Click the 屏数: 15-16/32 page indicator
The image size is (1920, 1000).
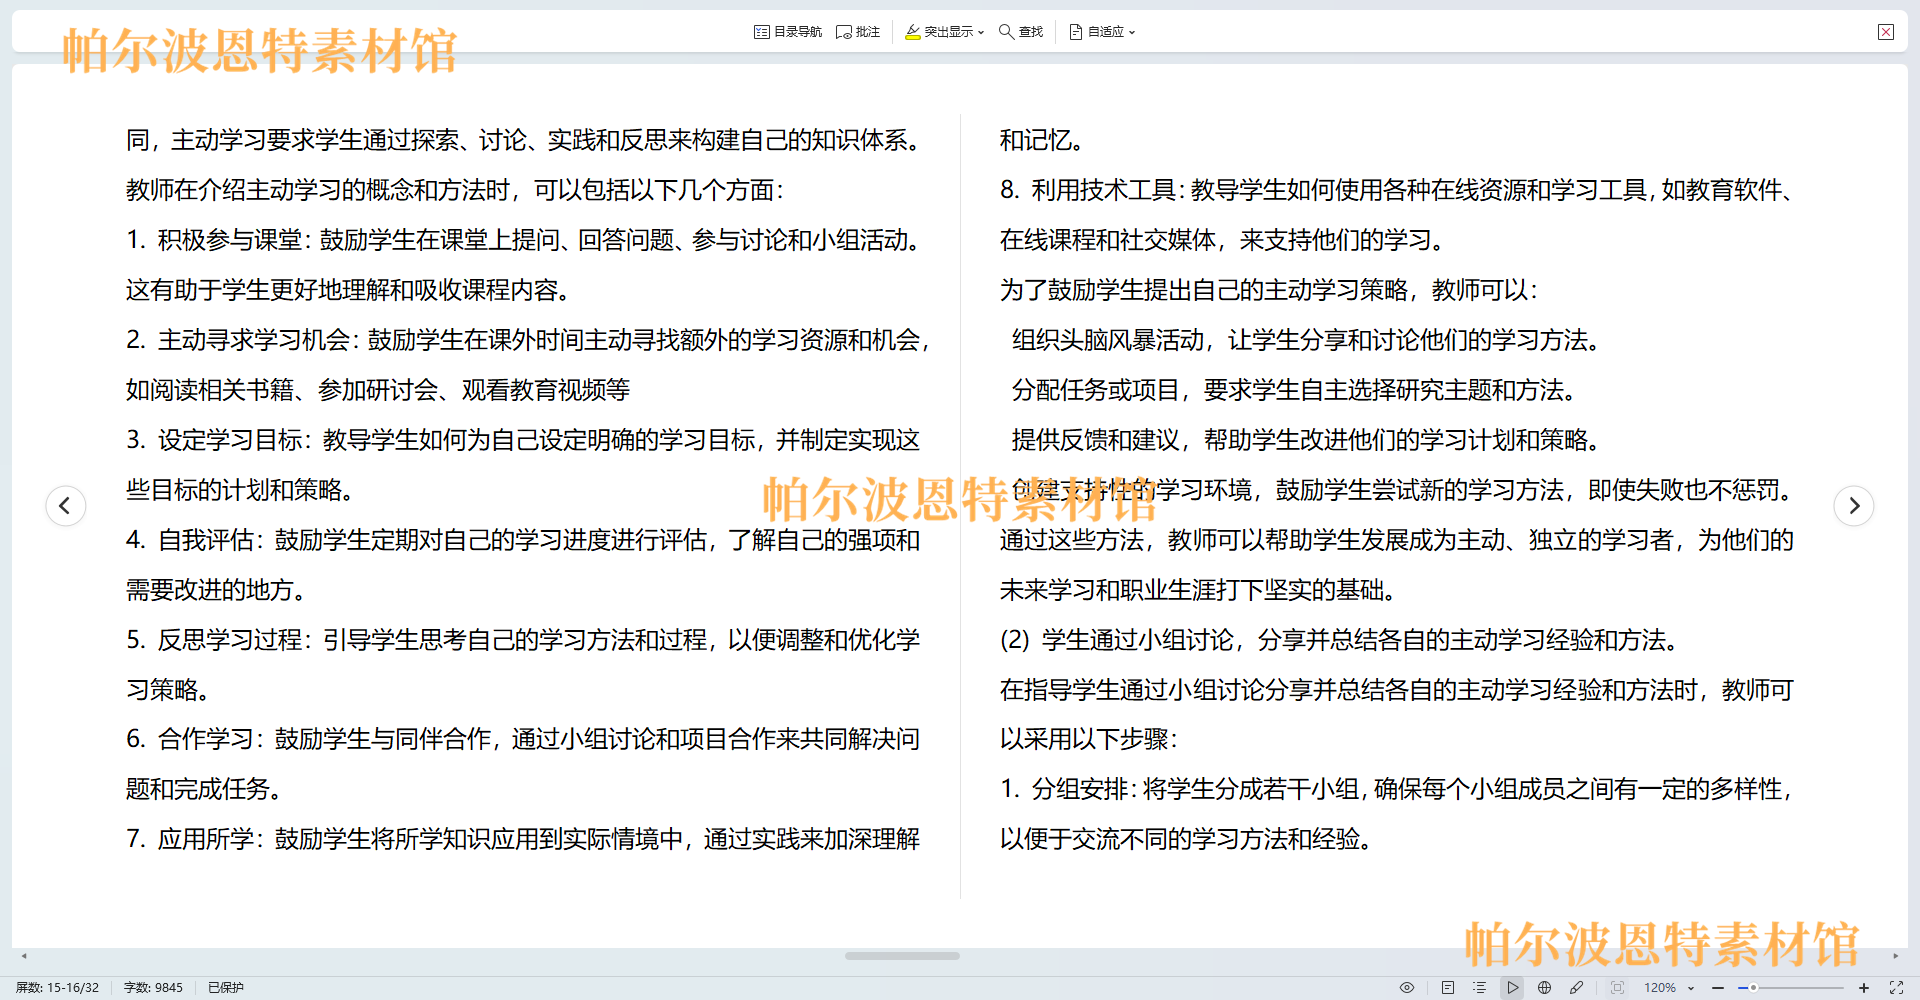(x=57, y=987)
